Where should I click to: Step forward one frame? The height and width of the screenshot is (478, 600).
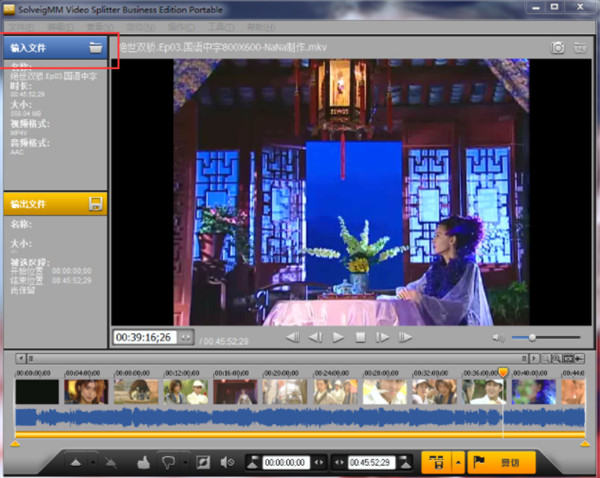[x=382, y=337]
